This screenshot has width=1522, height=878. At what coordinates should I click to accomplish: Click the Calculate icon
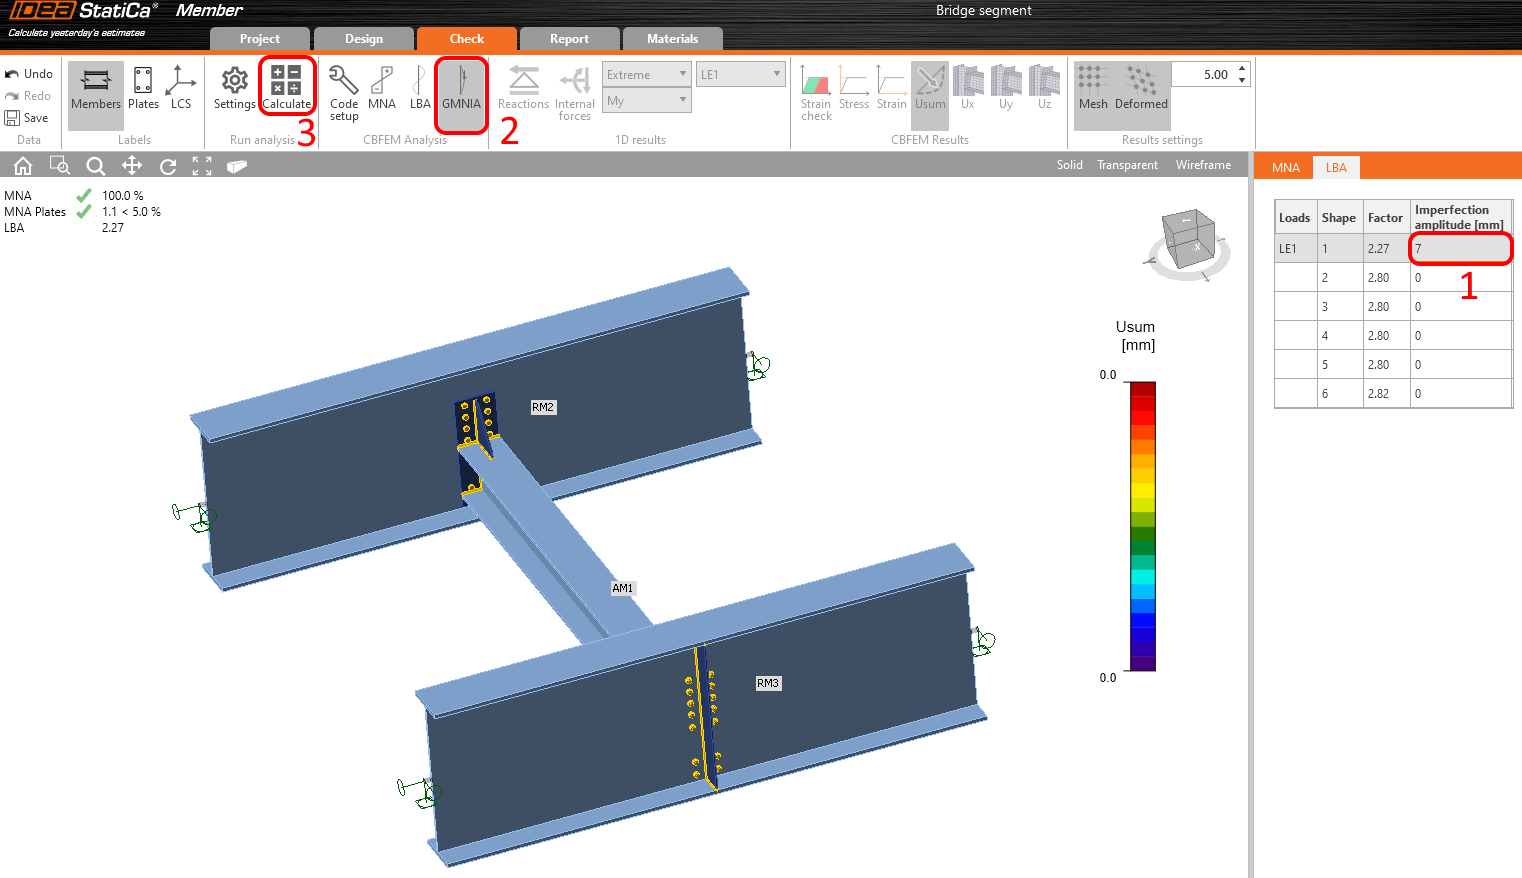(x=287, y=87)
